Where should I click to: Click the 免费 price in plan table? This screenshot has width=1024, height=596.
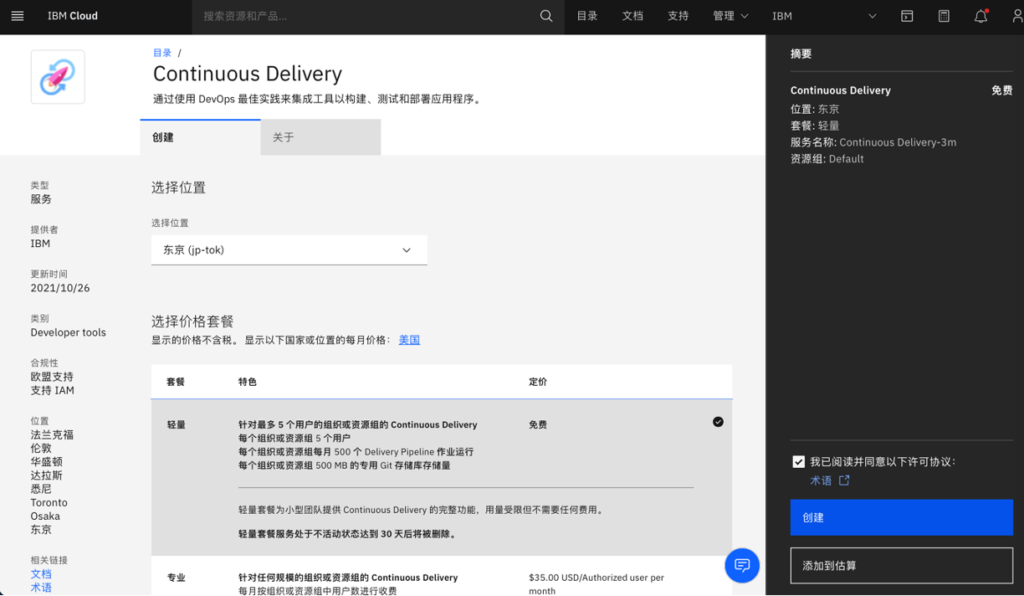click(x=537, y=425)
